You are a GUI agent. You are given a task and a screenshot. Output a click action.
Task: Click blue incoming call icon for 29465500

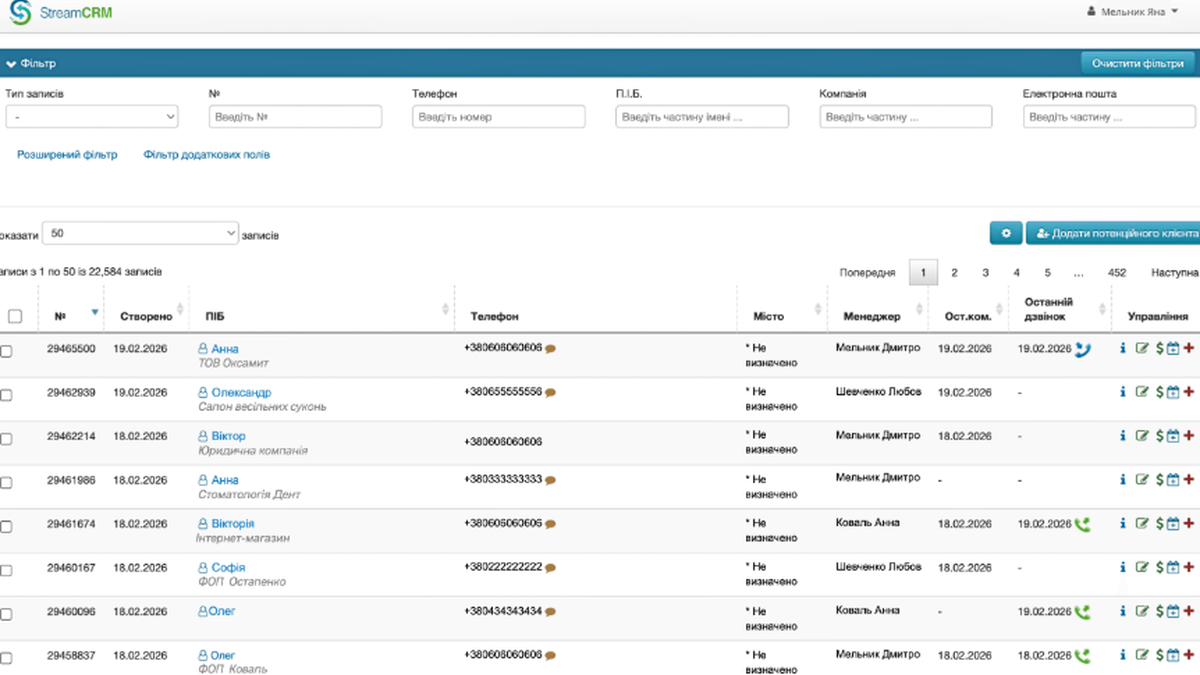(x=1083, y=349)
